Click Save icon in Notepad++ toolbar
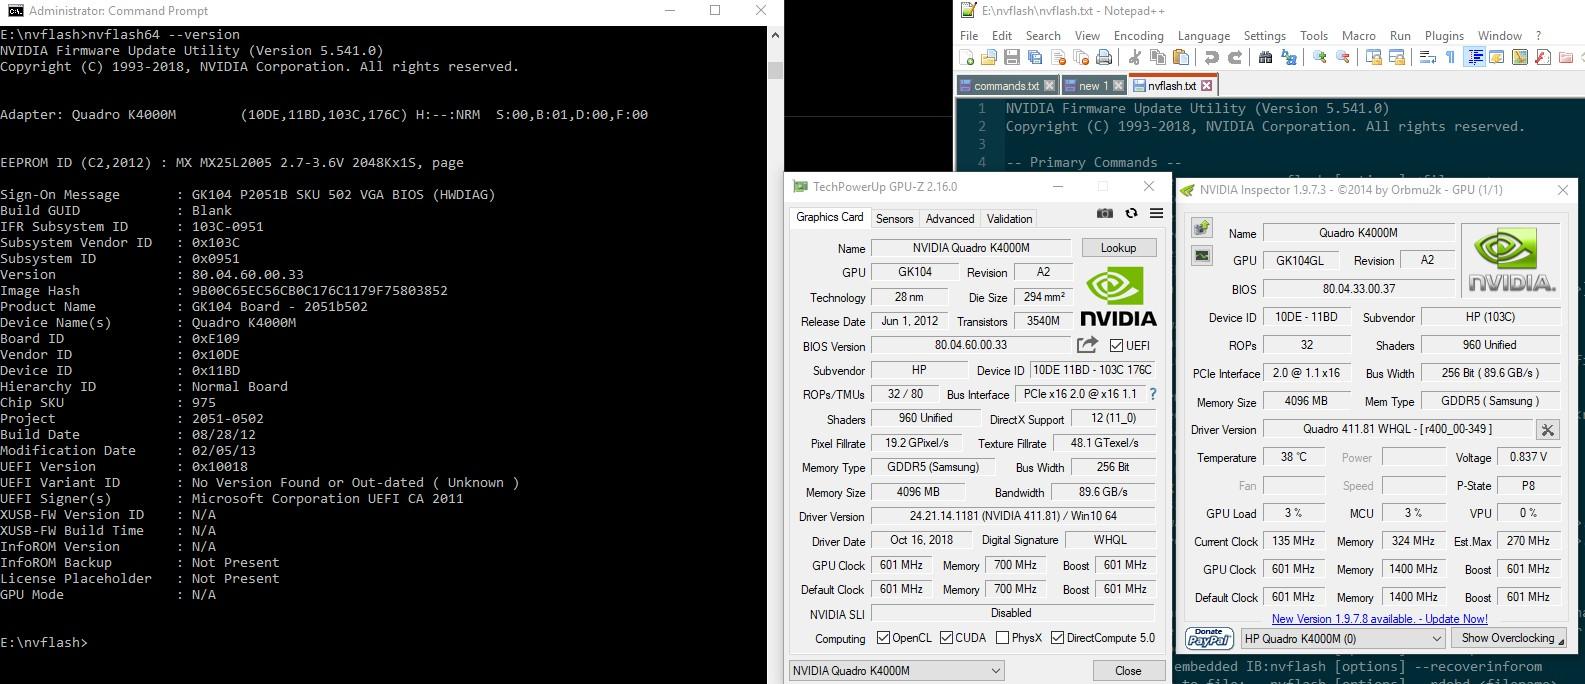This screenshot has width=1585, height=684. (1012, 58)
